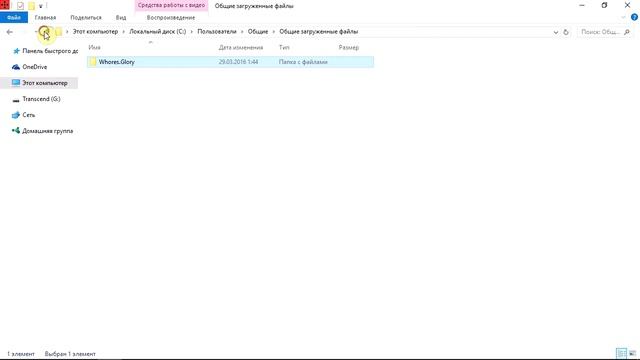Sort by the Имя column header

[x=94, y=47]
